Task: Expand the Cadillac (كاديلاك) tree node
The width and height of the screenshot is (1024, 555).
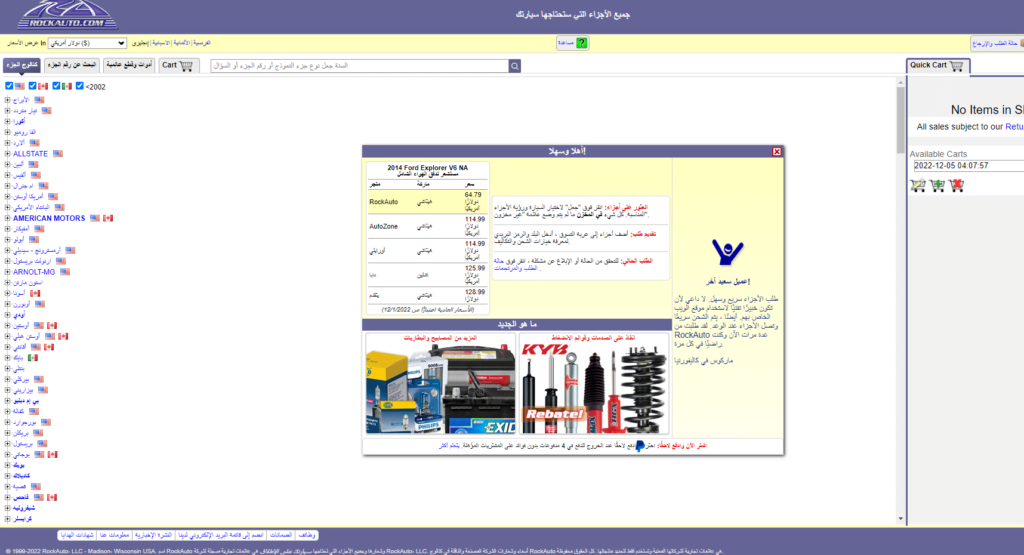Action: [8, 476]
